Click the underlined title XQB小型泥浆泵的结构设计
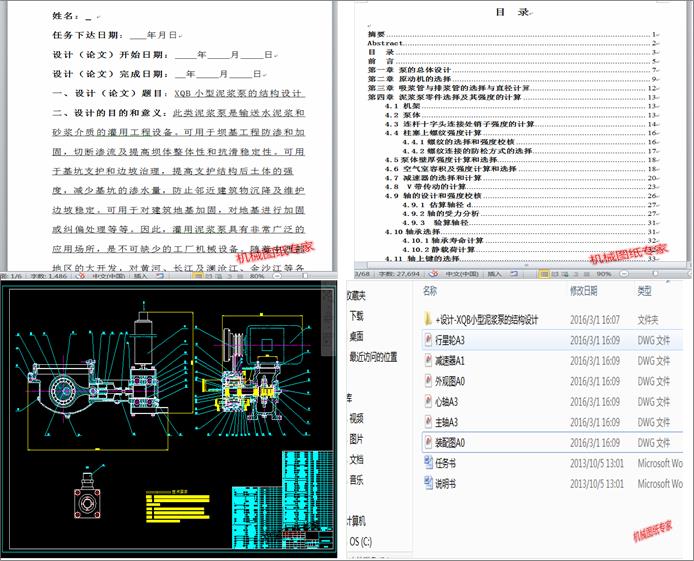The height and width of the screenshot is (561, 694). tap(239, 93)
